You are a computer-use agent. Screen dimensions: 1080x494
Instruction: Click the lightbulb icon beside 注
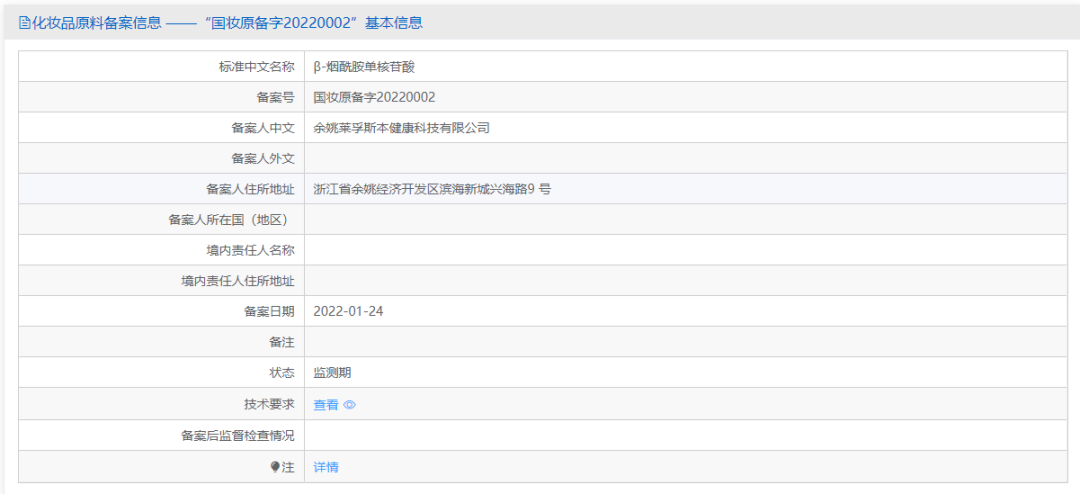pos(275,467)
